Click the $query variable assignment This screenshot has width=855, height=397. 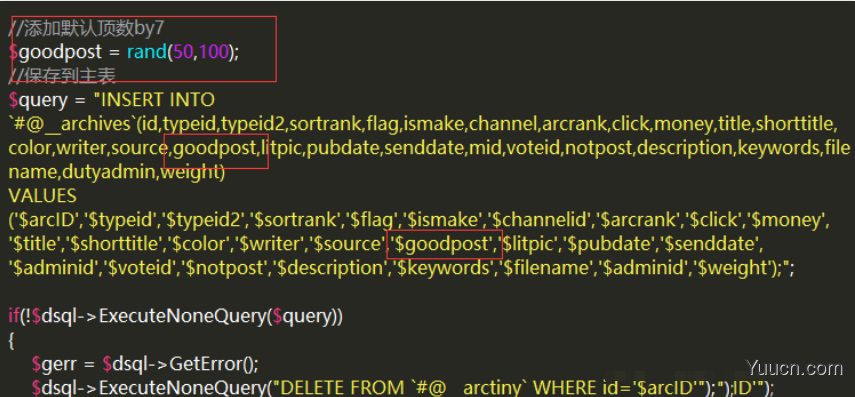pyautogui.click(x=38, y=100)
